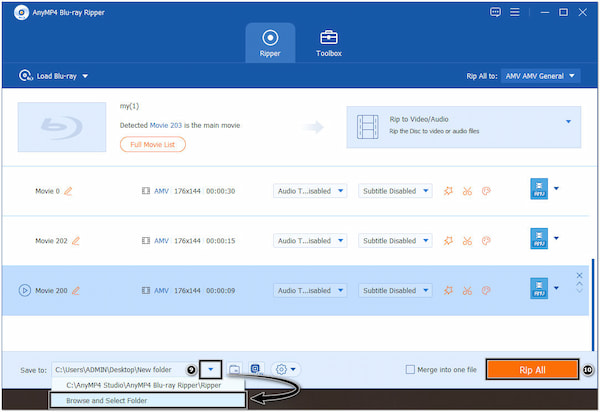
Task: Open the effects wand icon for Movie 202
Action: click(447, 240)
